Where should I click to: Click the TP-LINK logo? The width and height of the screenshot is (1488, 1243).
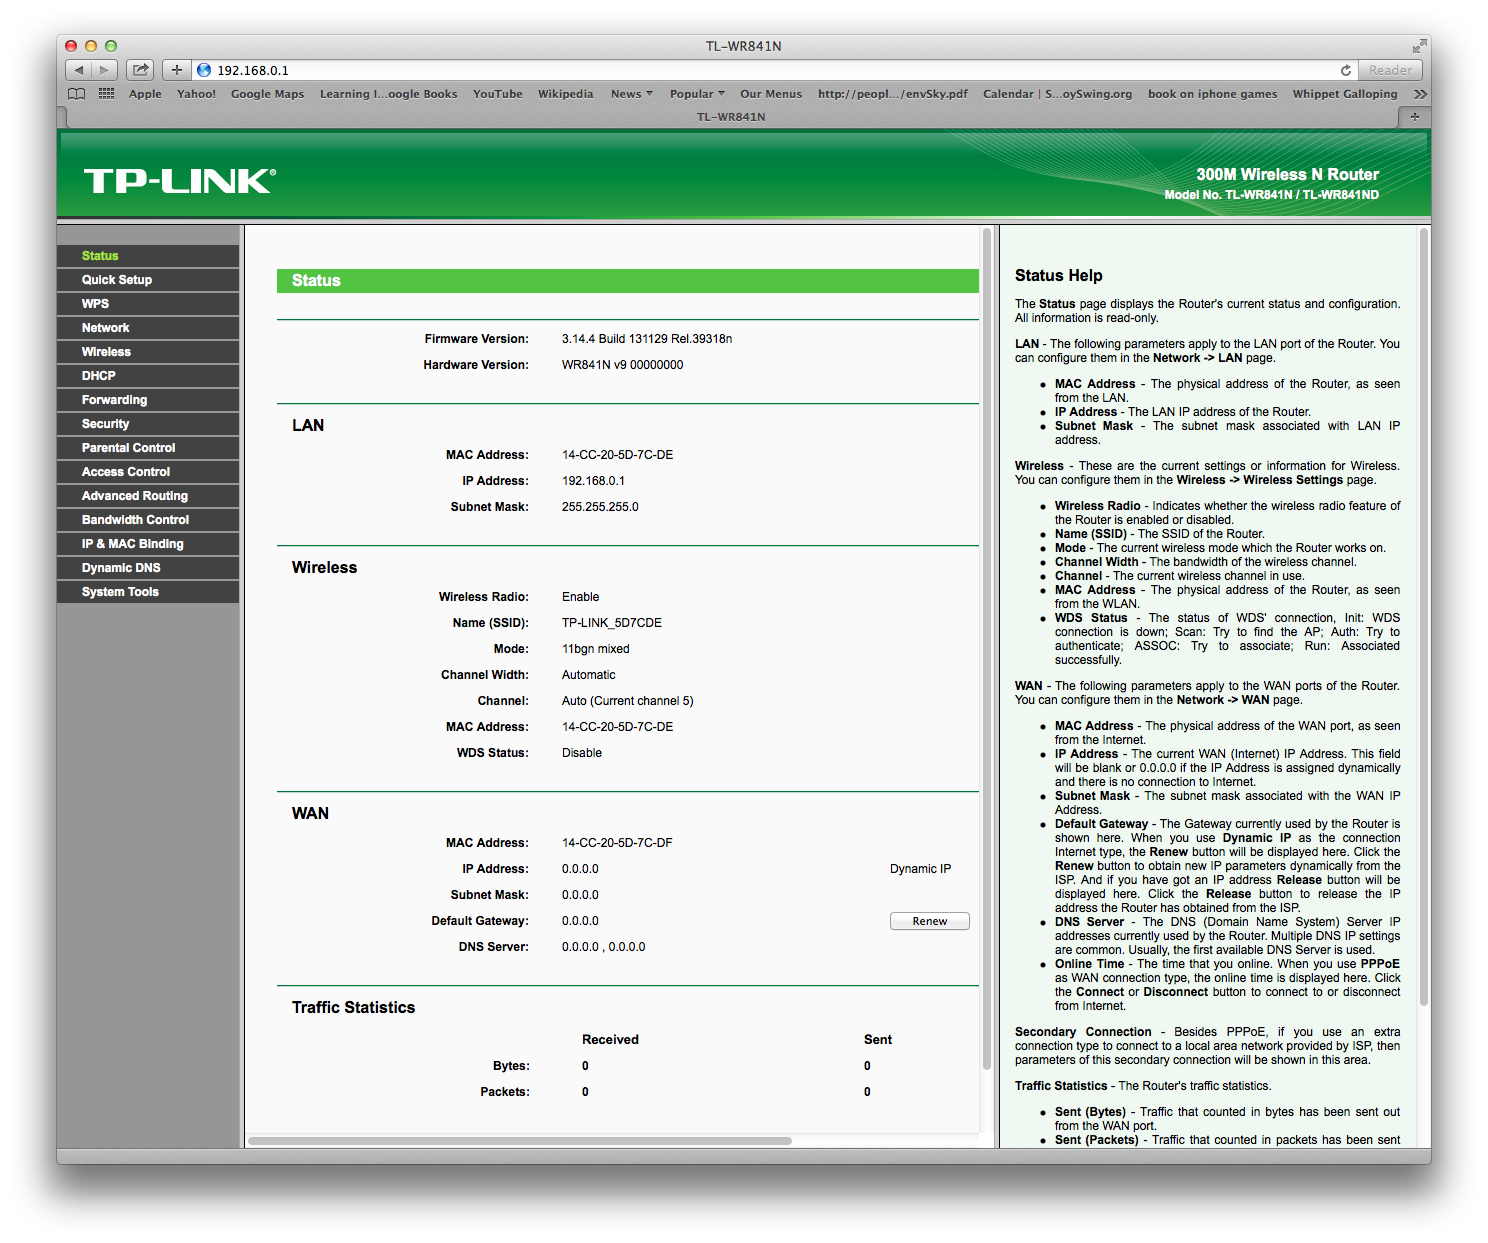coord(179,181)
